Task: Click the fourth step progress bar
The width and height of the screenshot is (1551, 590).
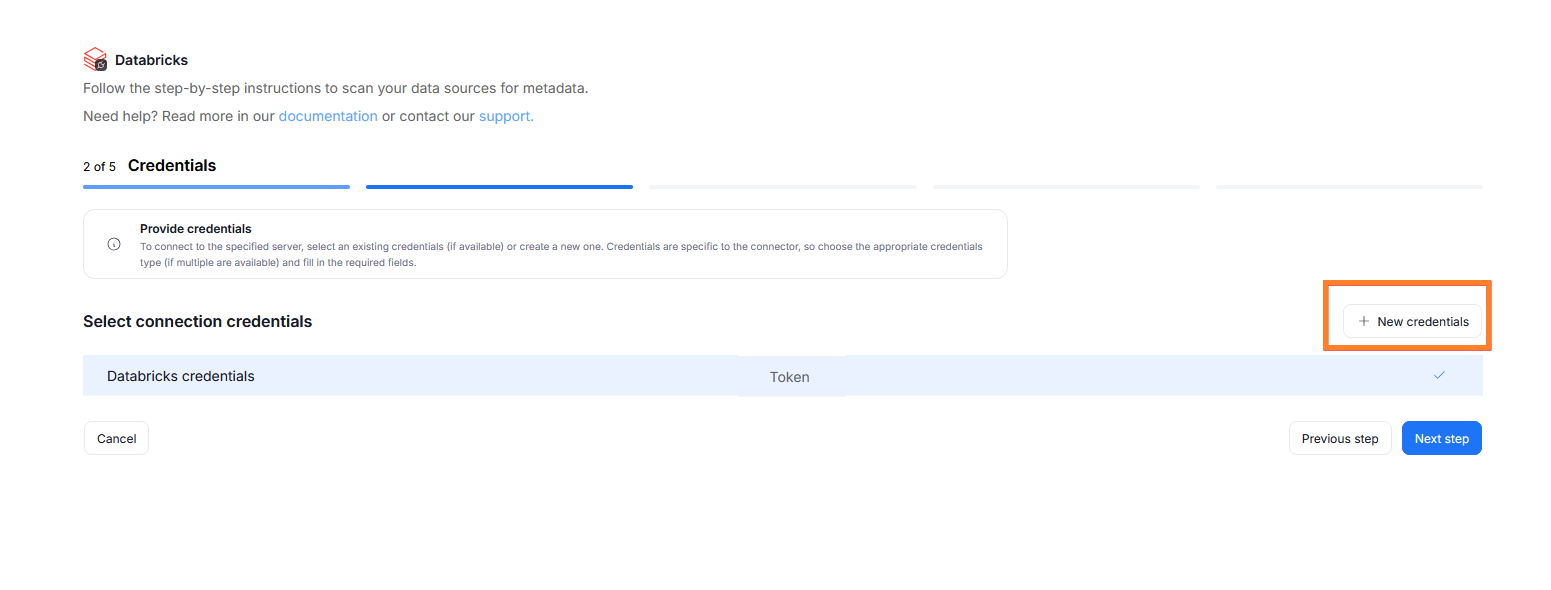Action: pos(1066,186)
